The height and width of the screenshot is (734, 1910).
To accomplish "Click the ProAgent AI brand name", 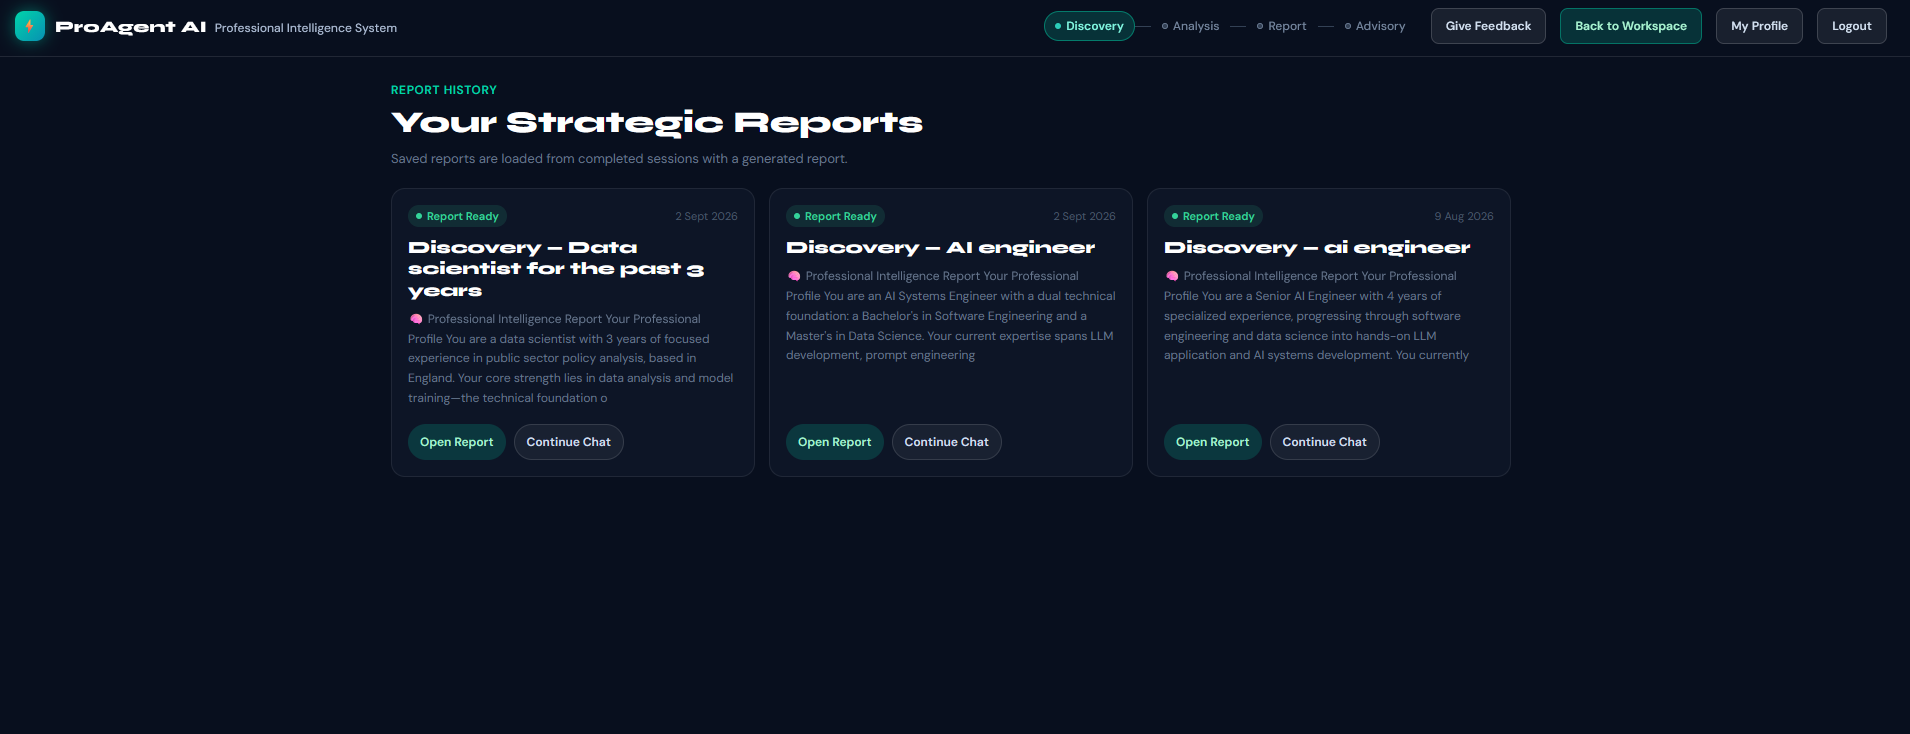I will click(131, 27).
